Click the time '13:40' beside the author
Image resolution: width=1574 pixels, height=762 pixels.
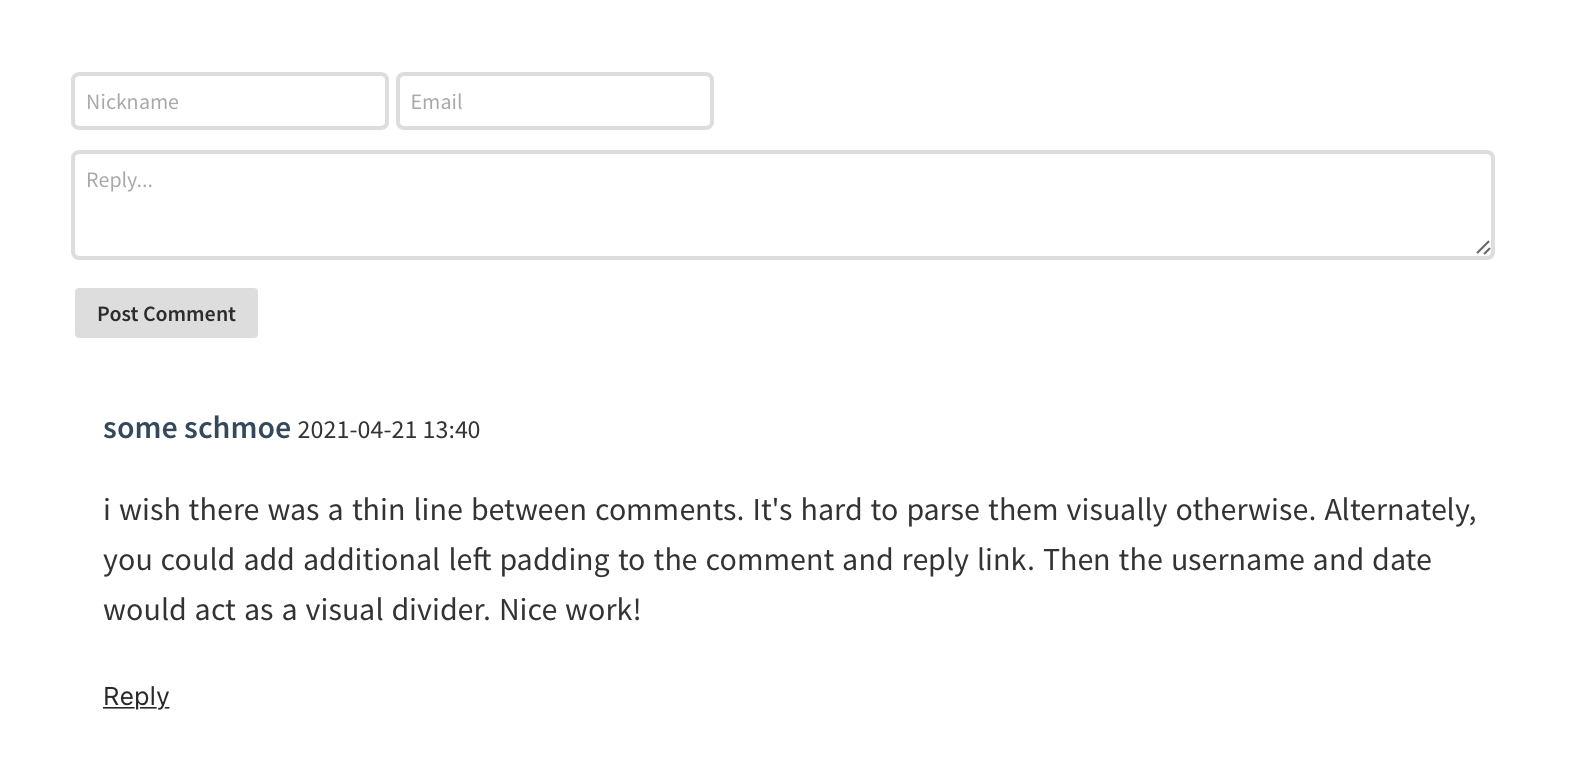pos(451,430)
